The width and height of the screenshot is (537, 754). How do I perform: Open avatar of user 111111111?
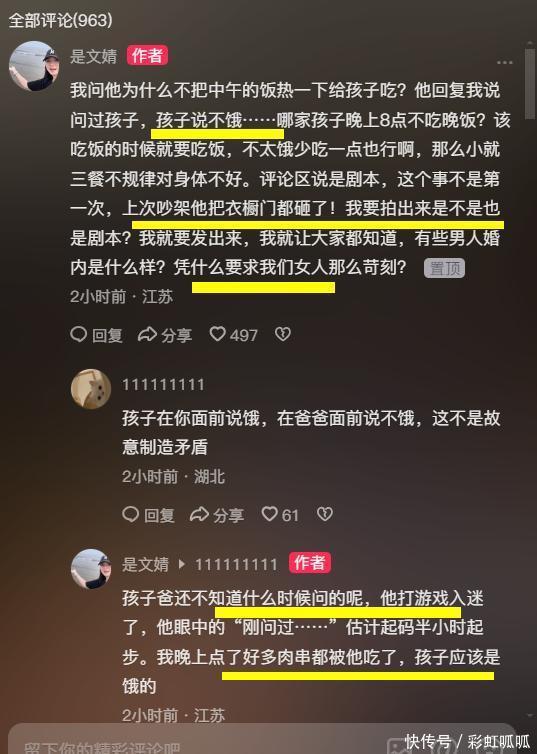point(91,390)
